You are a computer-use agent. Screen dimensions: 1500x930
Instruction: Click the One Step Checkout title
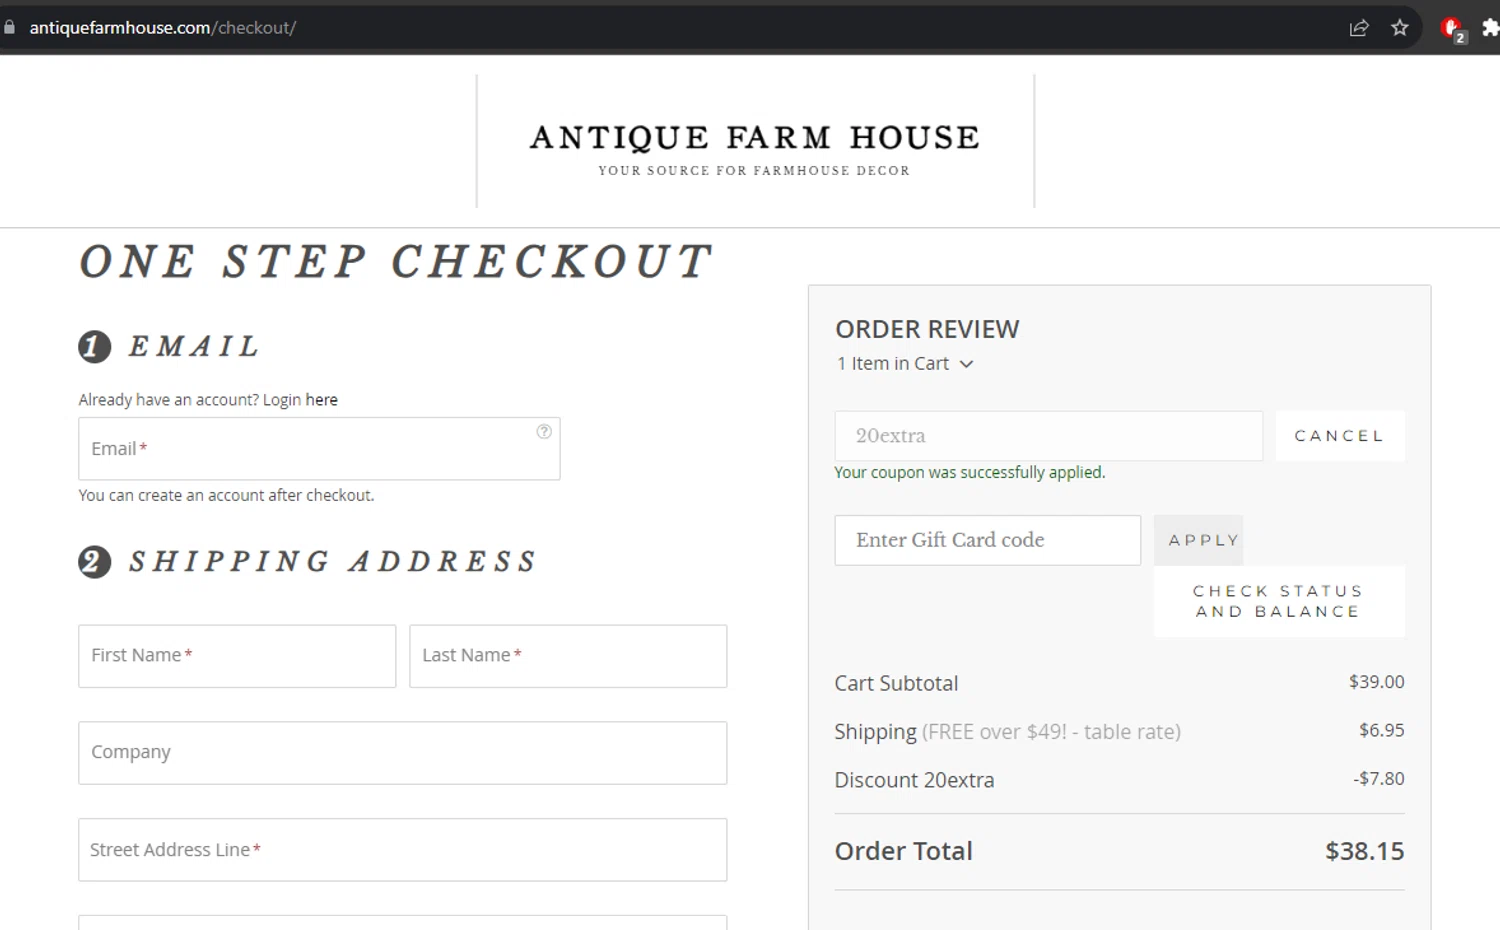pos(396,262)
